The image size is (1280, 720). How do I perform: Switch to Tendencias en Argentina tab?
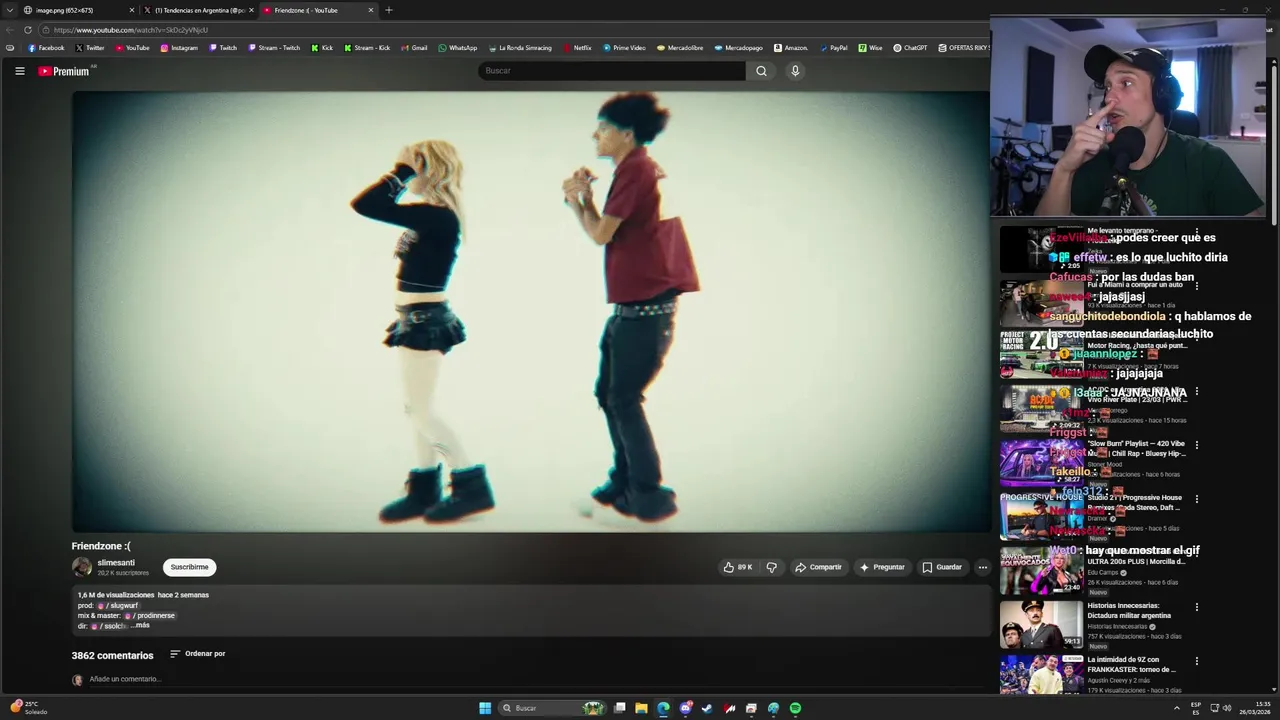(198, 10)
